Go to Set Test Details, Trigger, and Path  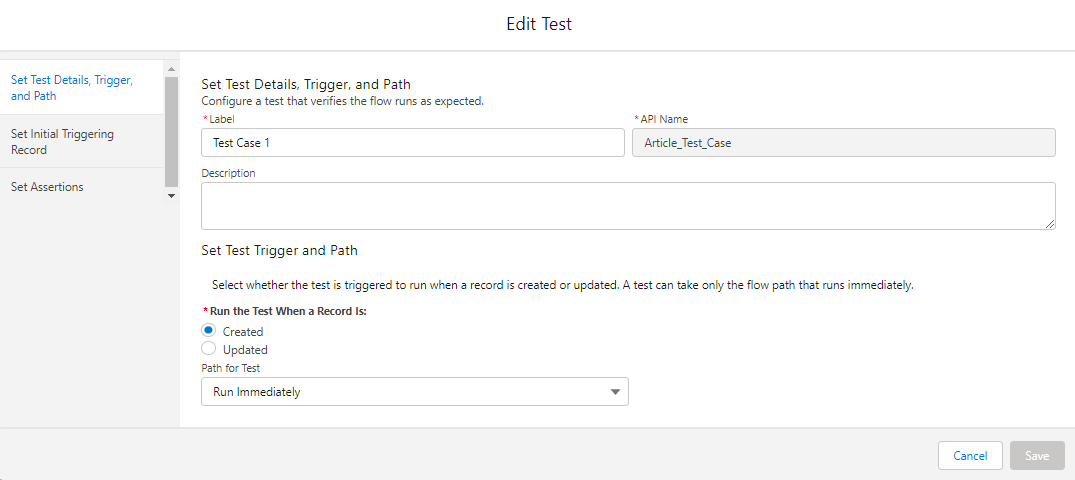[x=71, y=88]
